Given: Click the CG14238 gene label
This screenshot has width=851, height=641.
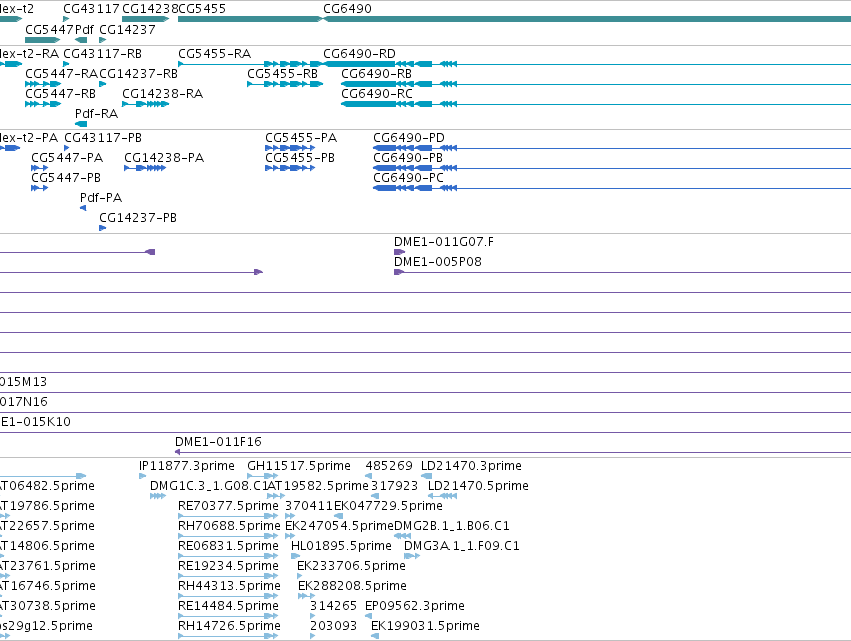Looking at the screenshot, I should click(x=150, y=9).
